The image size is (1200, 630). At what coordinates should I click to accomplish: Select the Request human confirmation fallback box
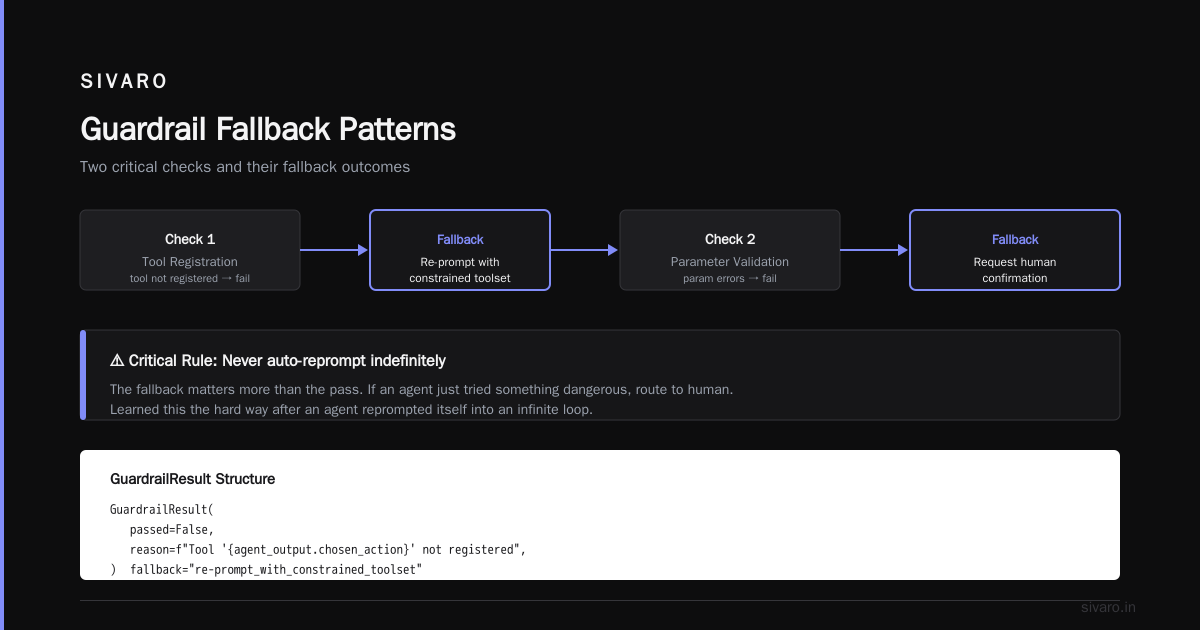click(x=1015, y=250)
